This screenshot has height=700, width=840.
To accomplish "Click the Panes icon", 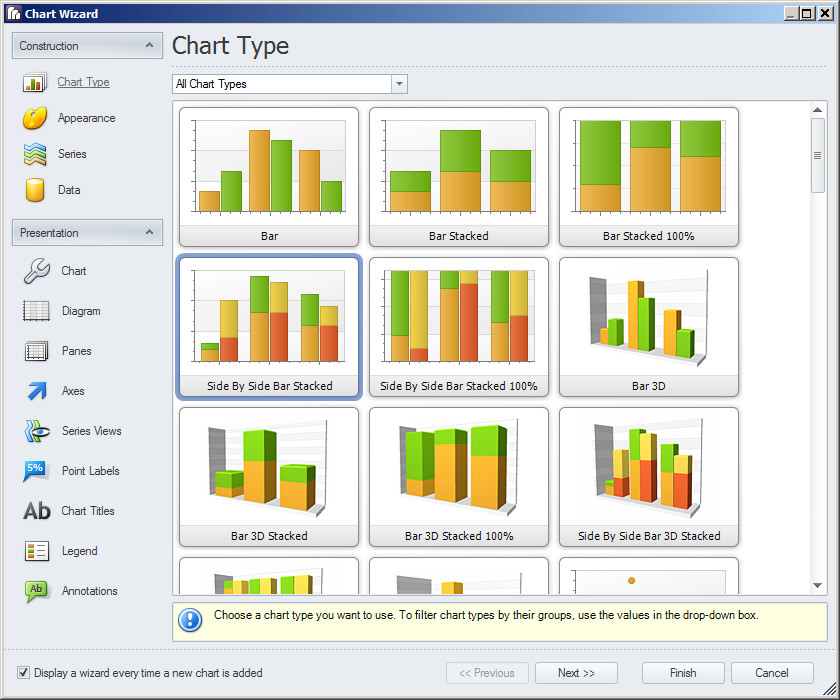I will pyautogui.click(x=36, y=351).
